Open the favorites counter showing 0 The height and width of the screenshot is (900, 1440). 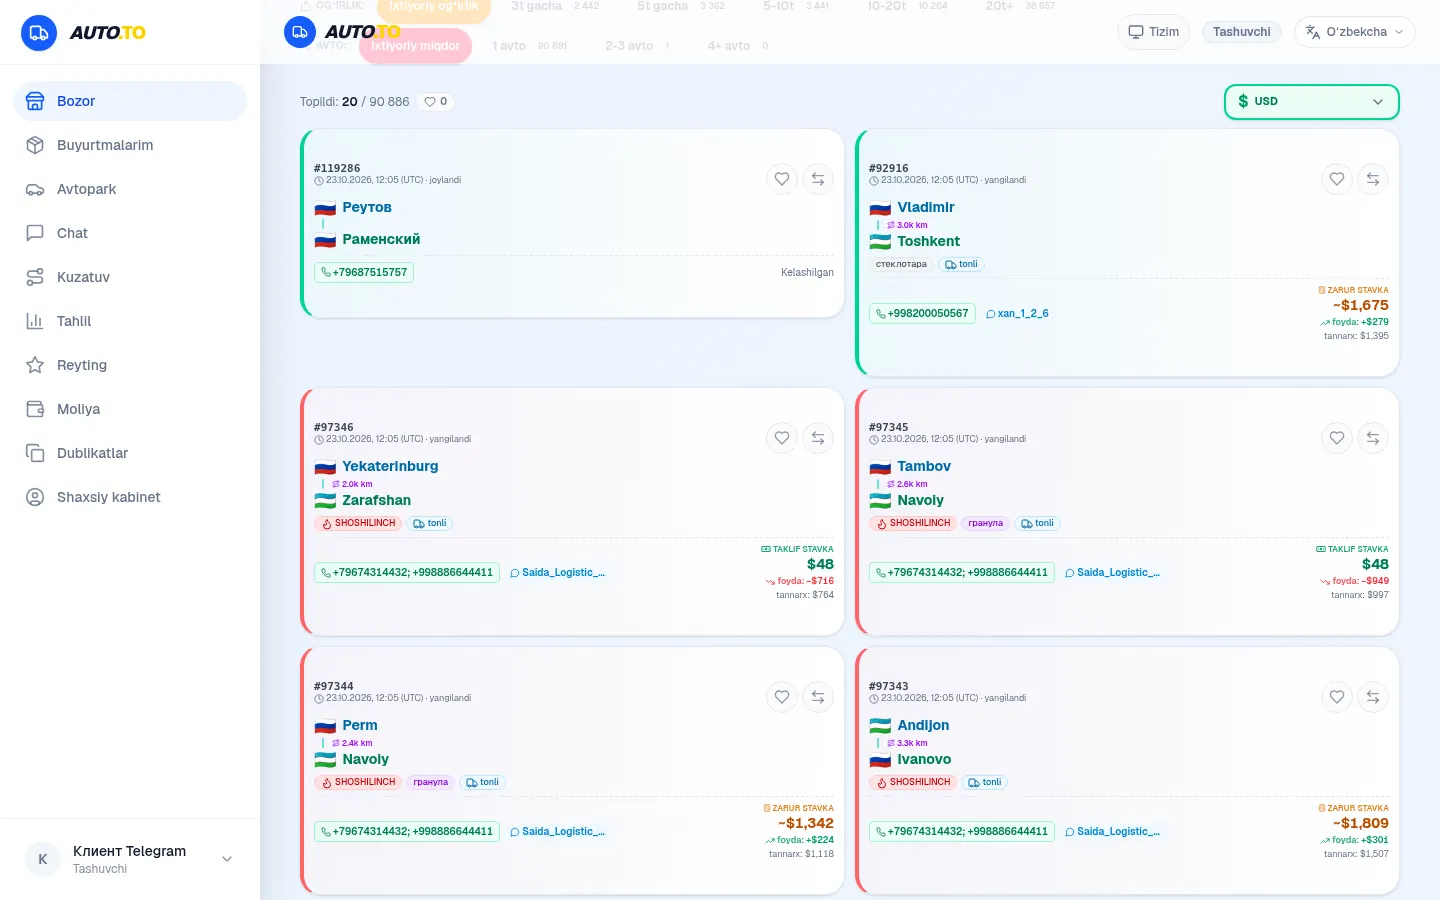(x=436, y=102)
